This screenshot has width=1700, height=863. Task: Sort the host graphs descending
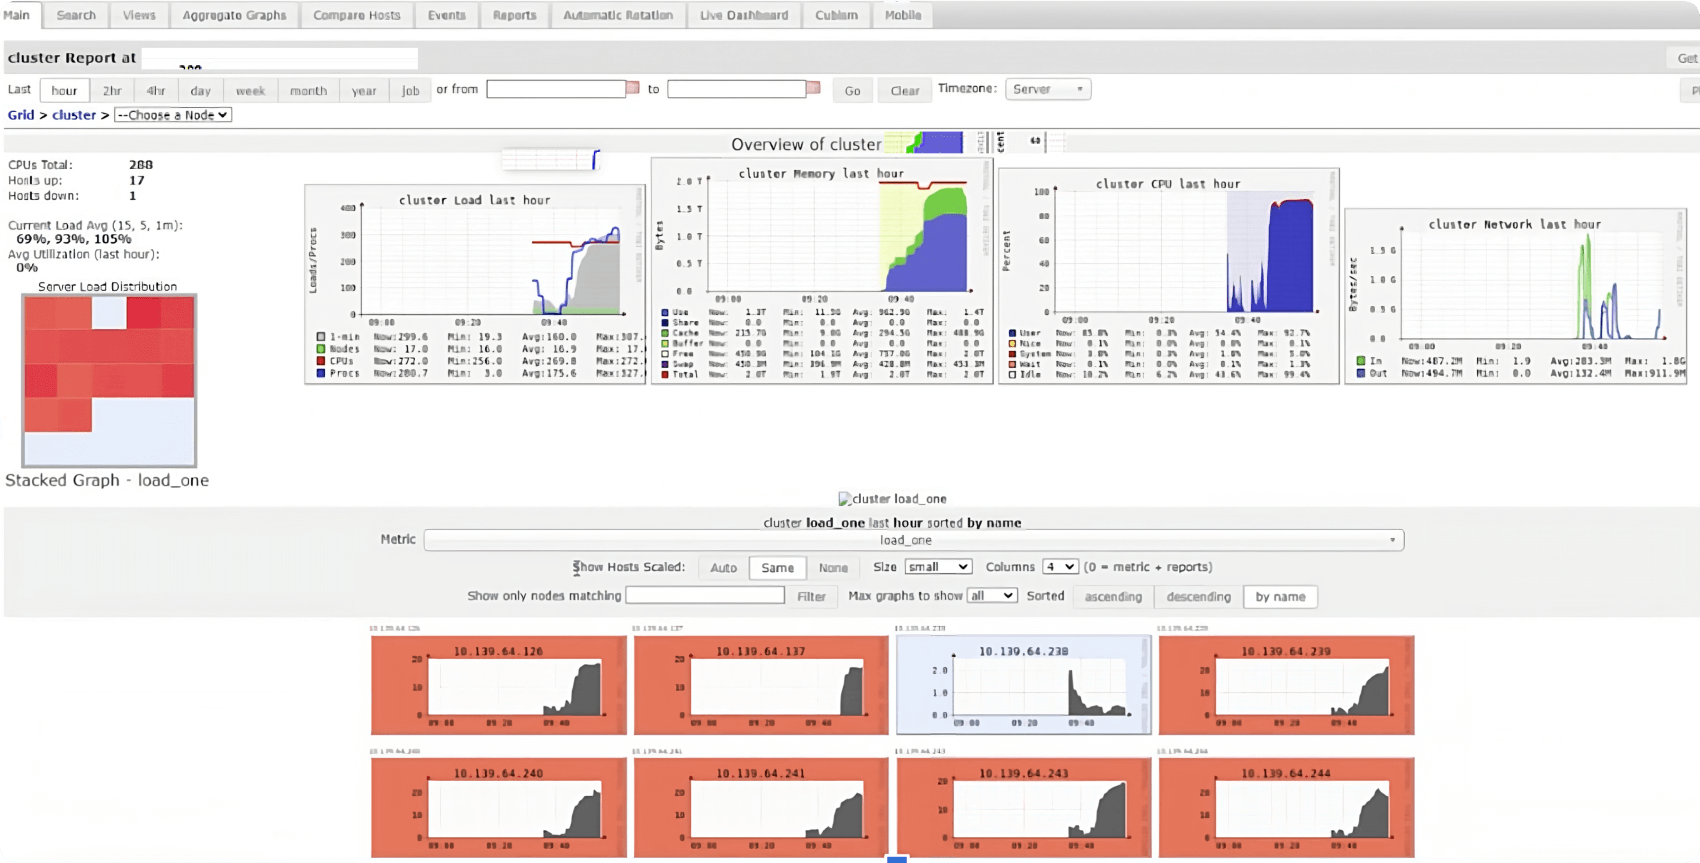1198,597
